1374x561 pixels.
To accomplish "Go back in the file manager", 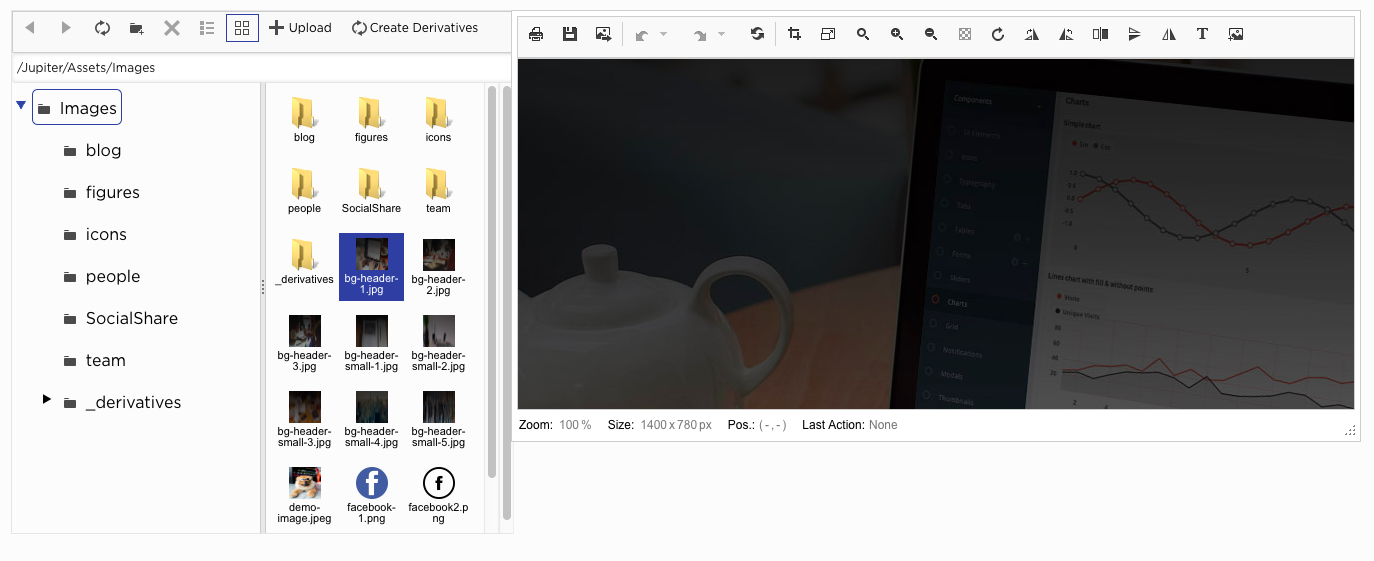I will tap(30, 28).
